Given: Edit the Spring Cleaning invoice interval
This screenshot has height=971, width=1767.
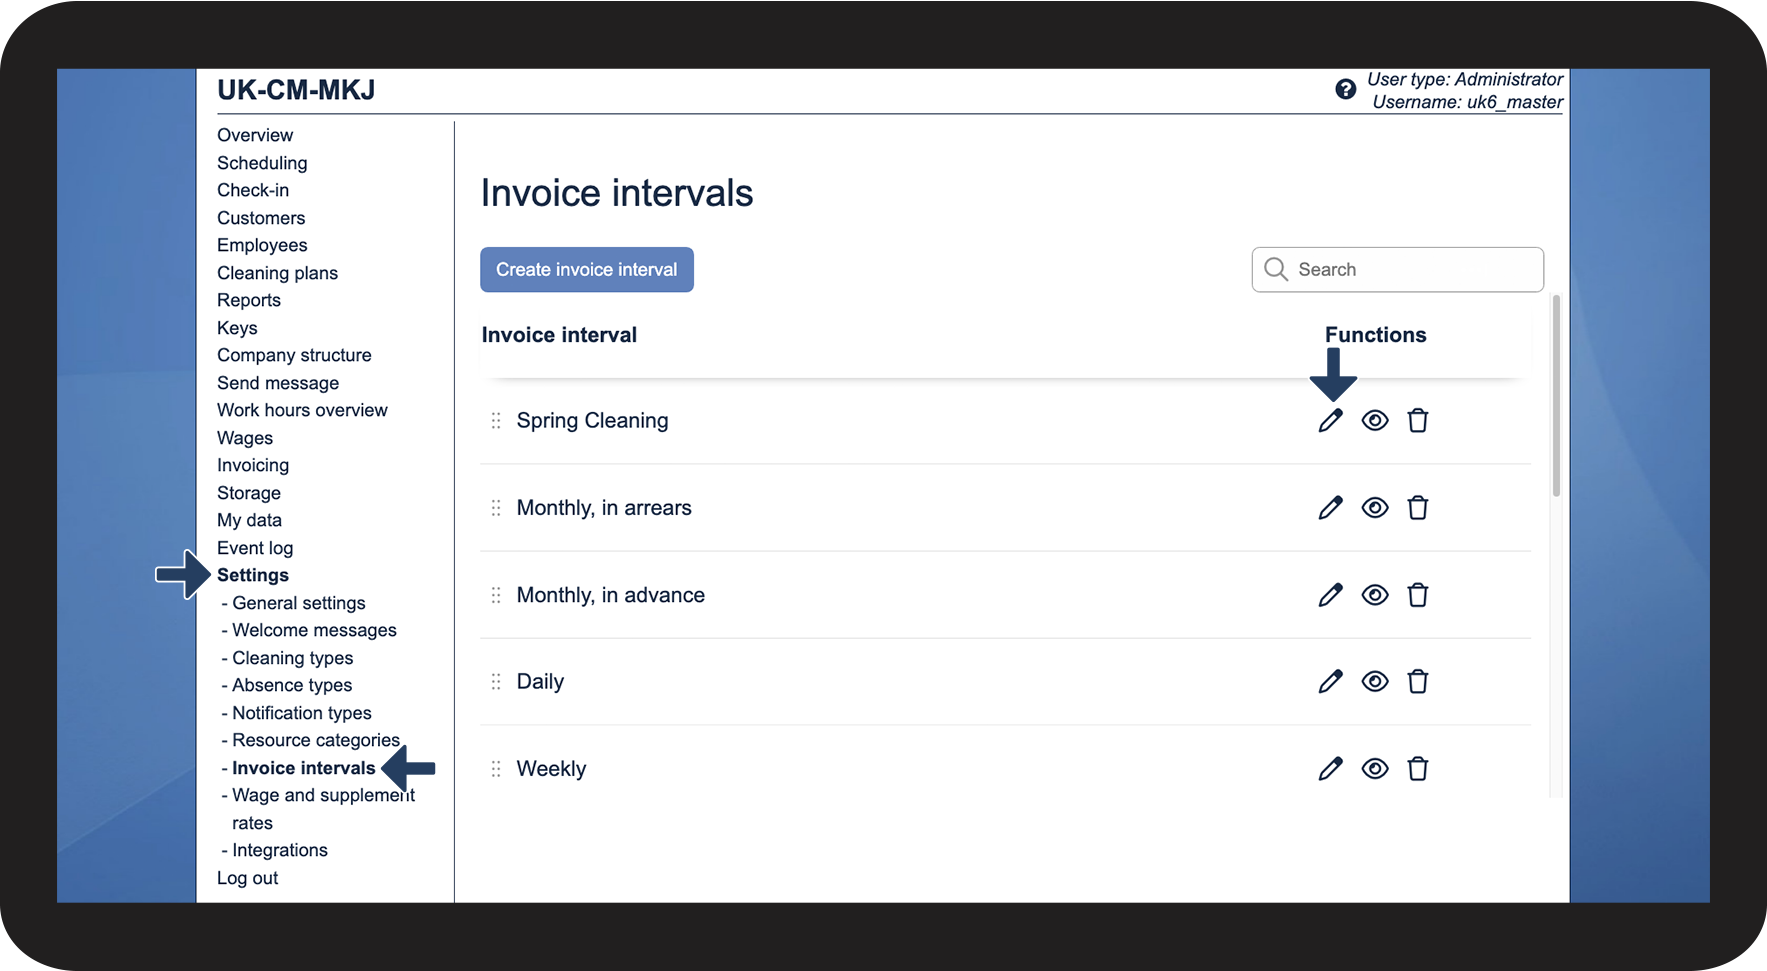Looking at the screenshot, I should coord(1330,421).
